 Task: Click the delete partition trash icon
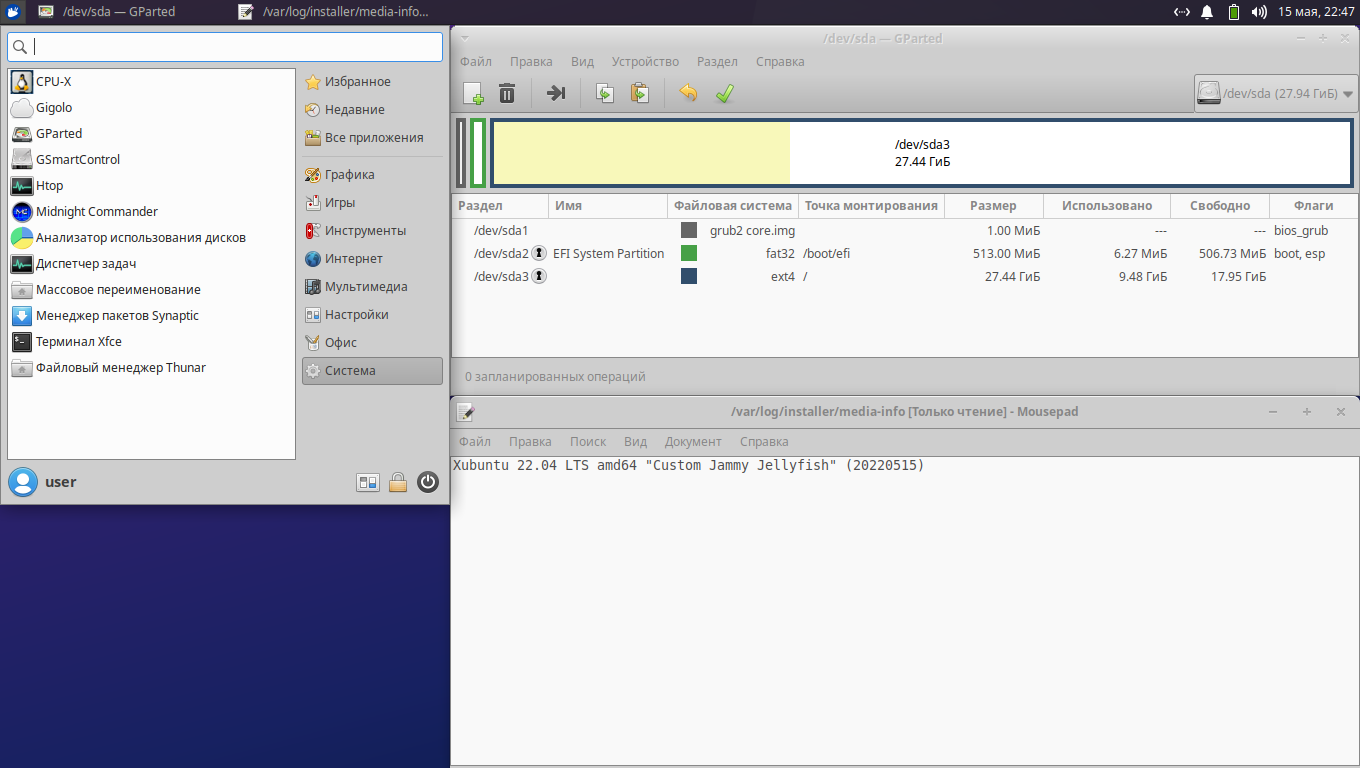click(507, 93)
